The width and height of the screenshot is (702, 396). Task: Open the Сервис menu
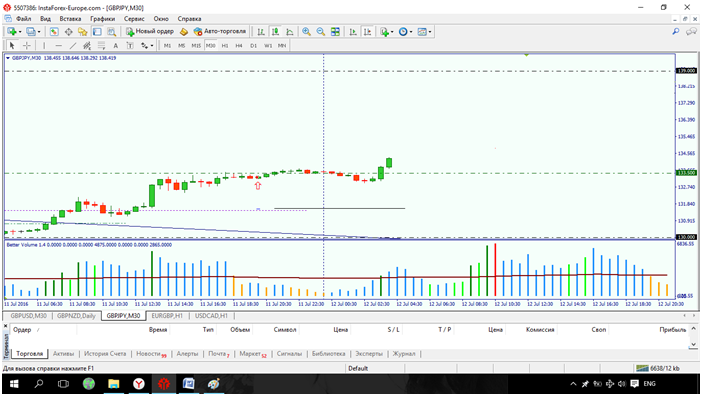(x=134, y=19)
